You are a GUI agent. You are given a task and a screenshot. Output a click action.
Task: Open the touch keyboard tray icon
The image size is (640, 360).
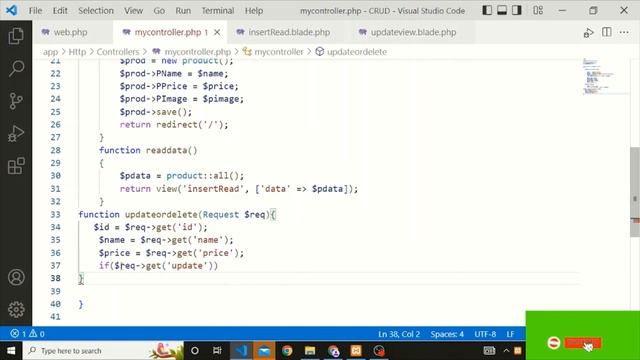[489, 351]
